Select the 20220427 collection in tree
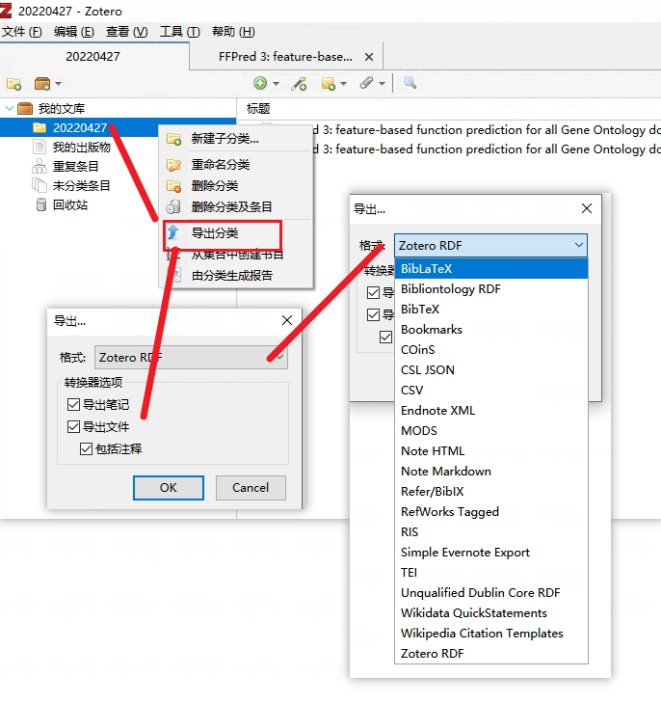Viewport: 661px width, 703px height. tap(79, 128)
